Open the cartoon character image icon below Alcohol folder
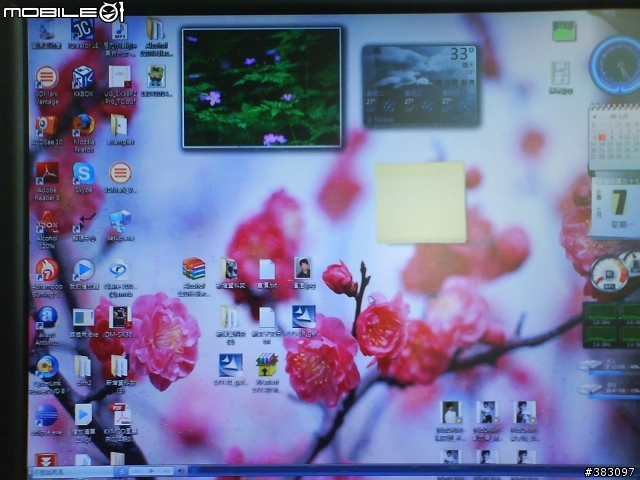 point(156,77)
